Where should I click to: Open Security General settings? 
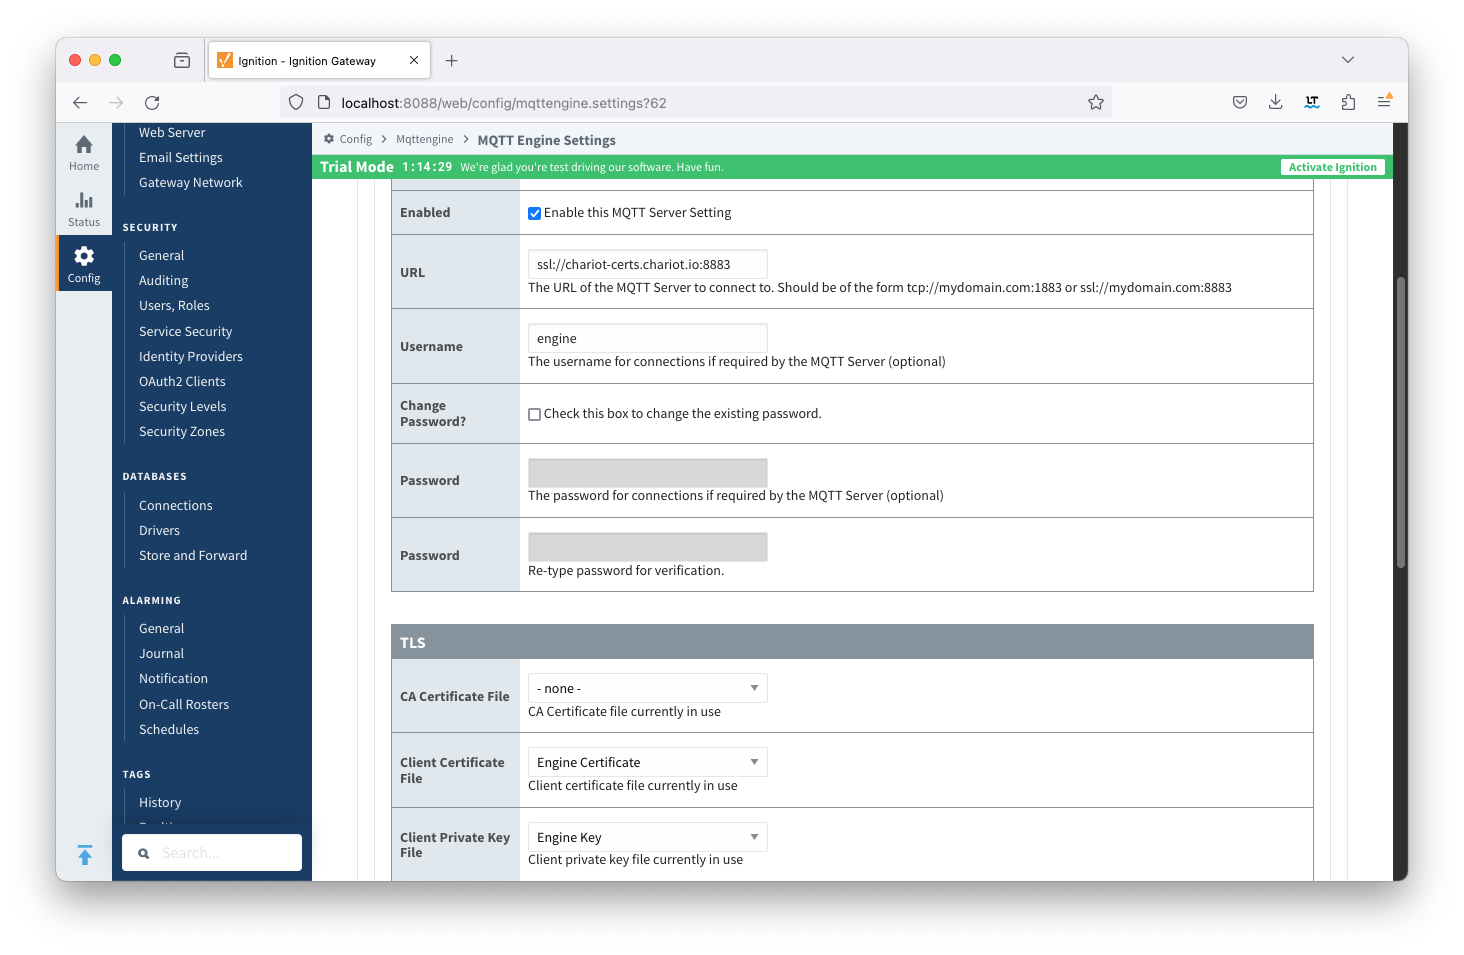pos(162,255)
